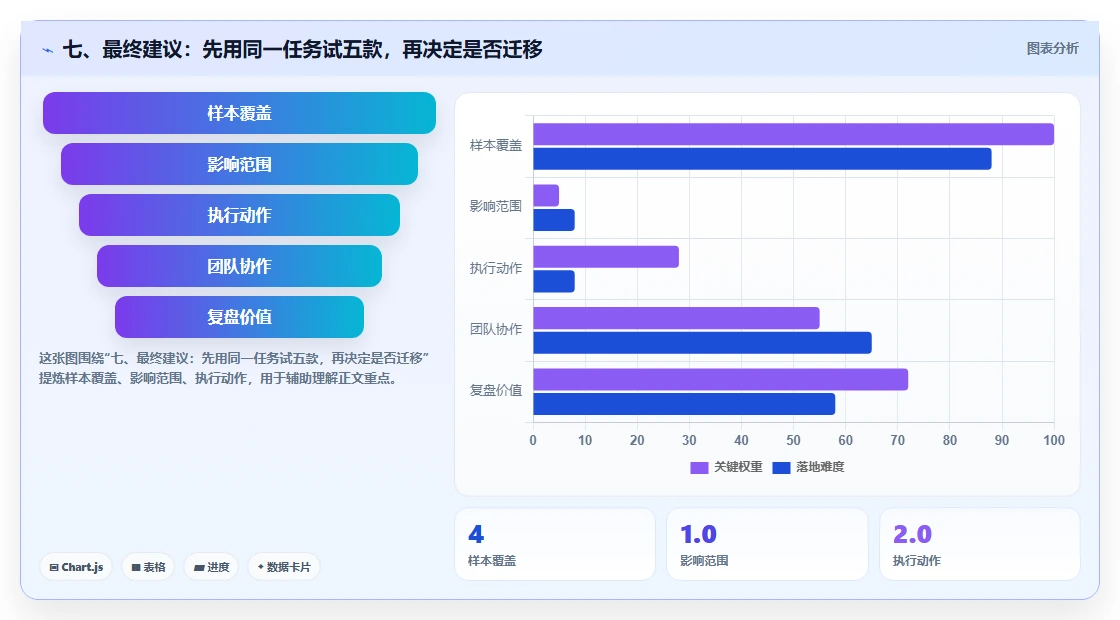Click the 团队协作 y-axis label in chart

click(496, 329)
